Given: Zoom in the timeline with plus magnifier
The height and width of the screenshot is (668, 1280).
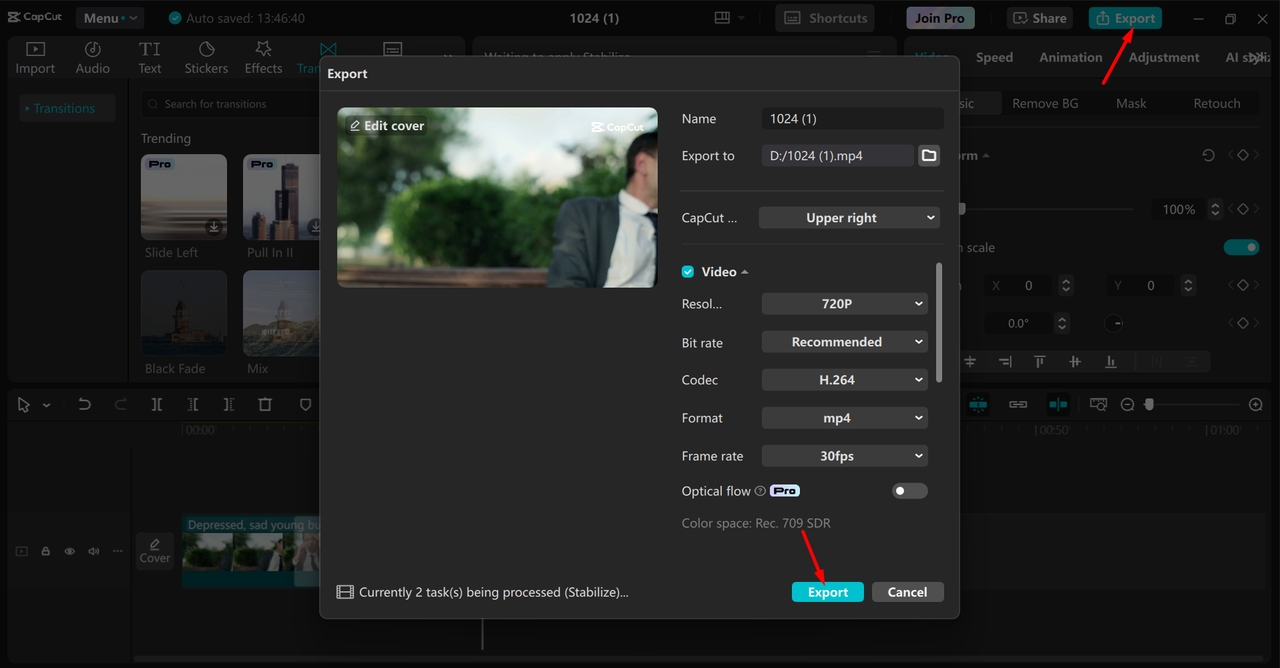Looking at the screenshot, I should pyautogui.click(x=1256, y=404).
